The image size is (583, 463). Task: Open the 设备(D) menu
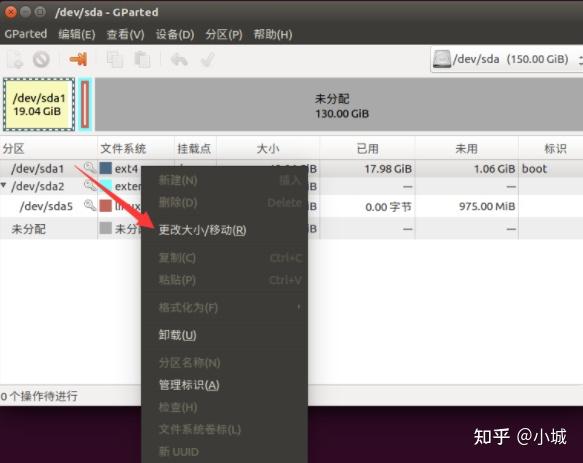coord(175,34)
